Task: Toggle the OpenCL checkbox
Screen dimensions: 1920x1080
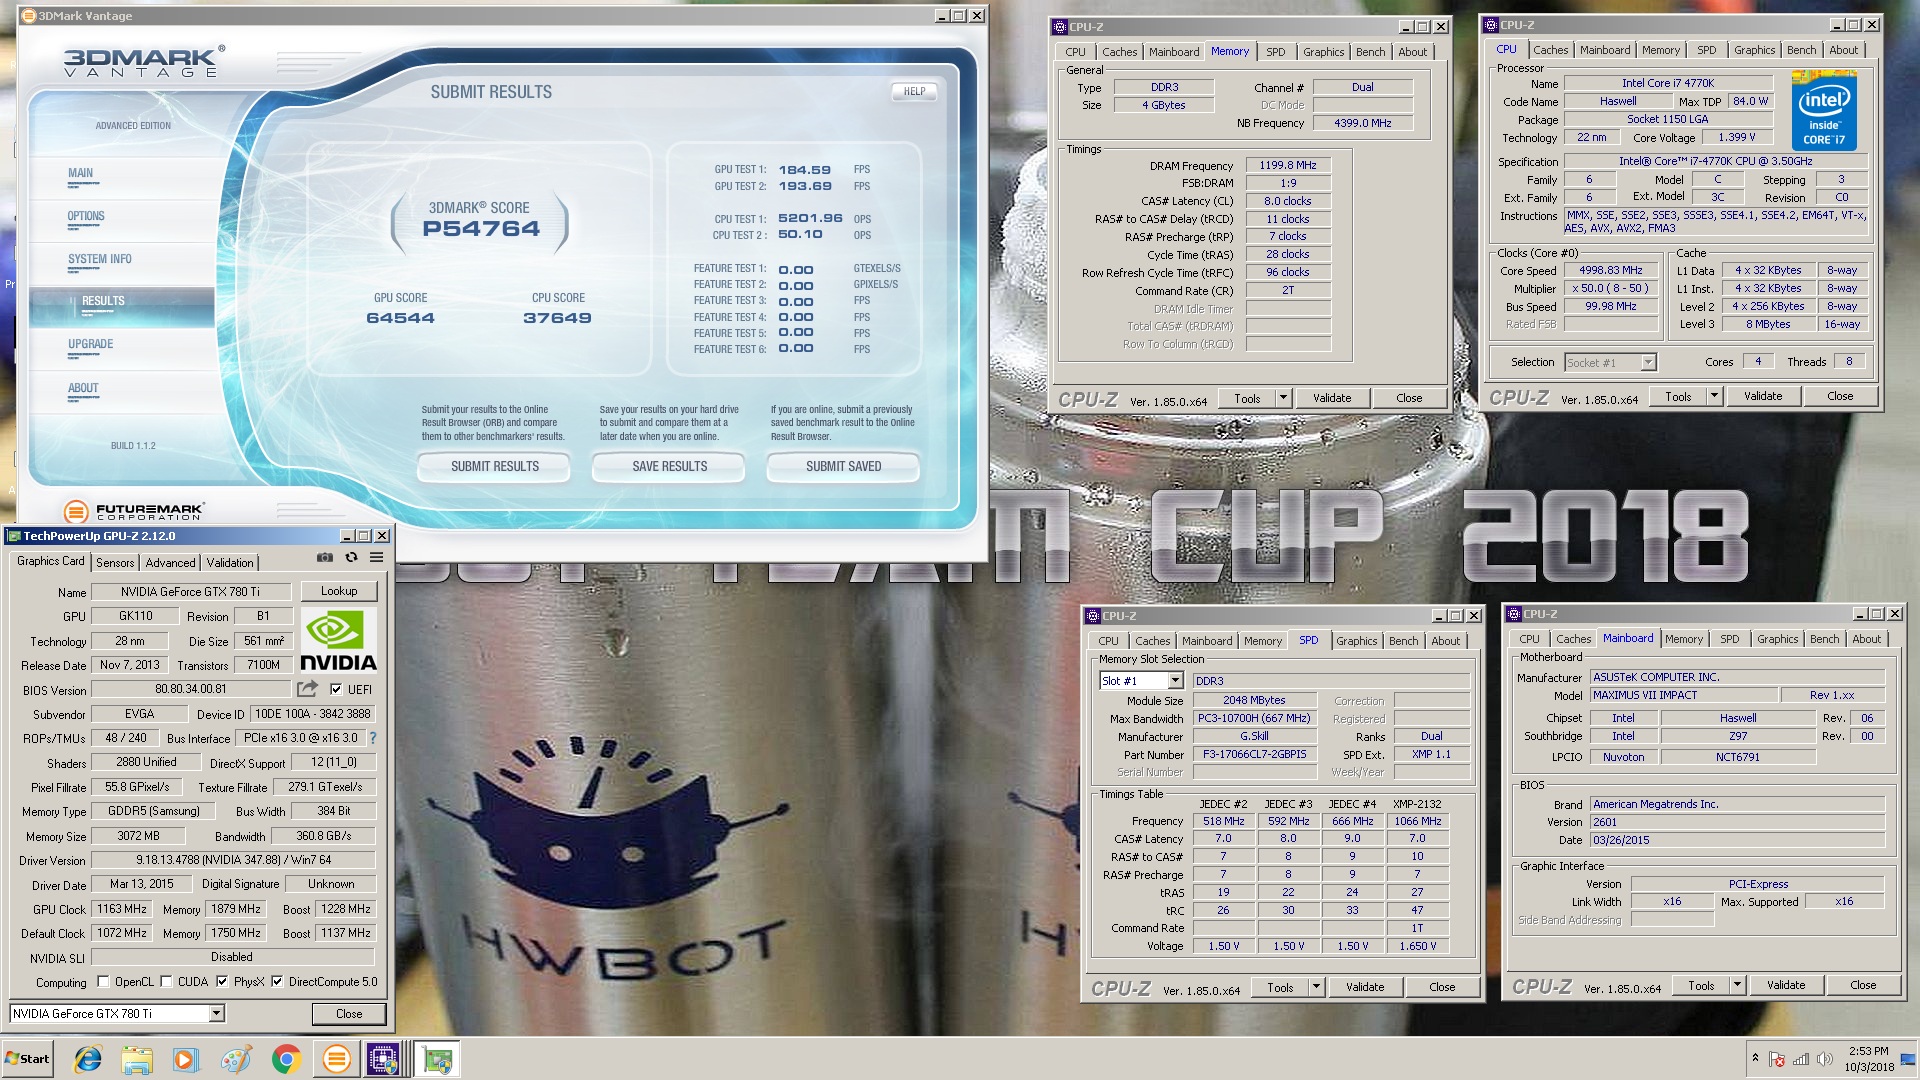Action: [x=103, y=982]
